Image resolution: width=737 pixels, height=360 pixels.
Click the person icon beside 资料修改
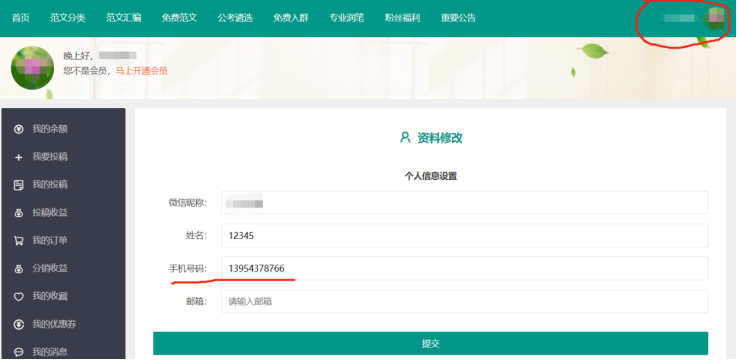click(405, 137)
